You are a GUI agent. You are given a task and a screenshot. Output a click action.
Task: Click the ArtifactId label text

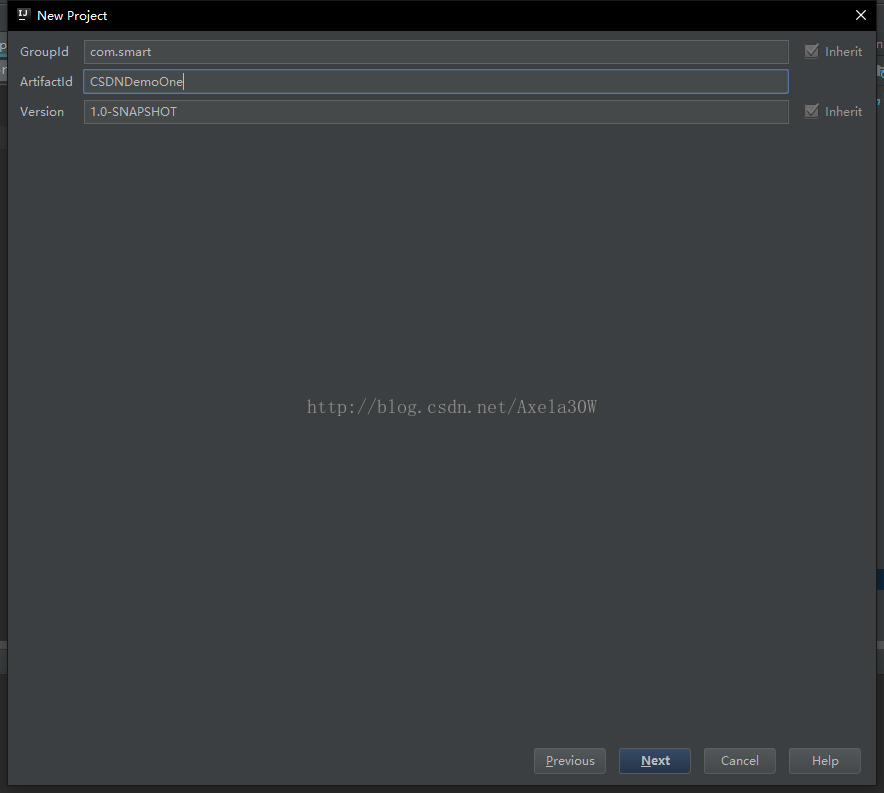[46, 82]
